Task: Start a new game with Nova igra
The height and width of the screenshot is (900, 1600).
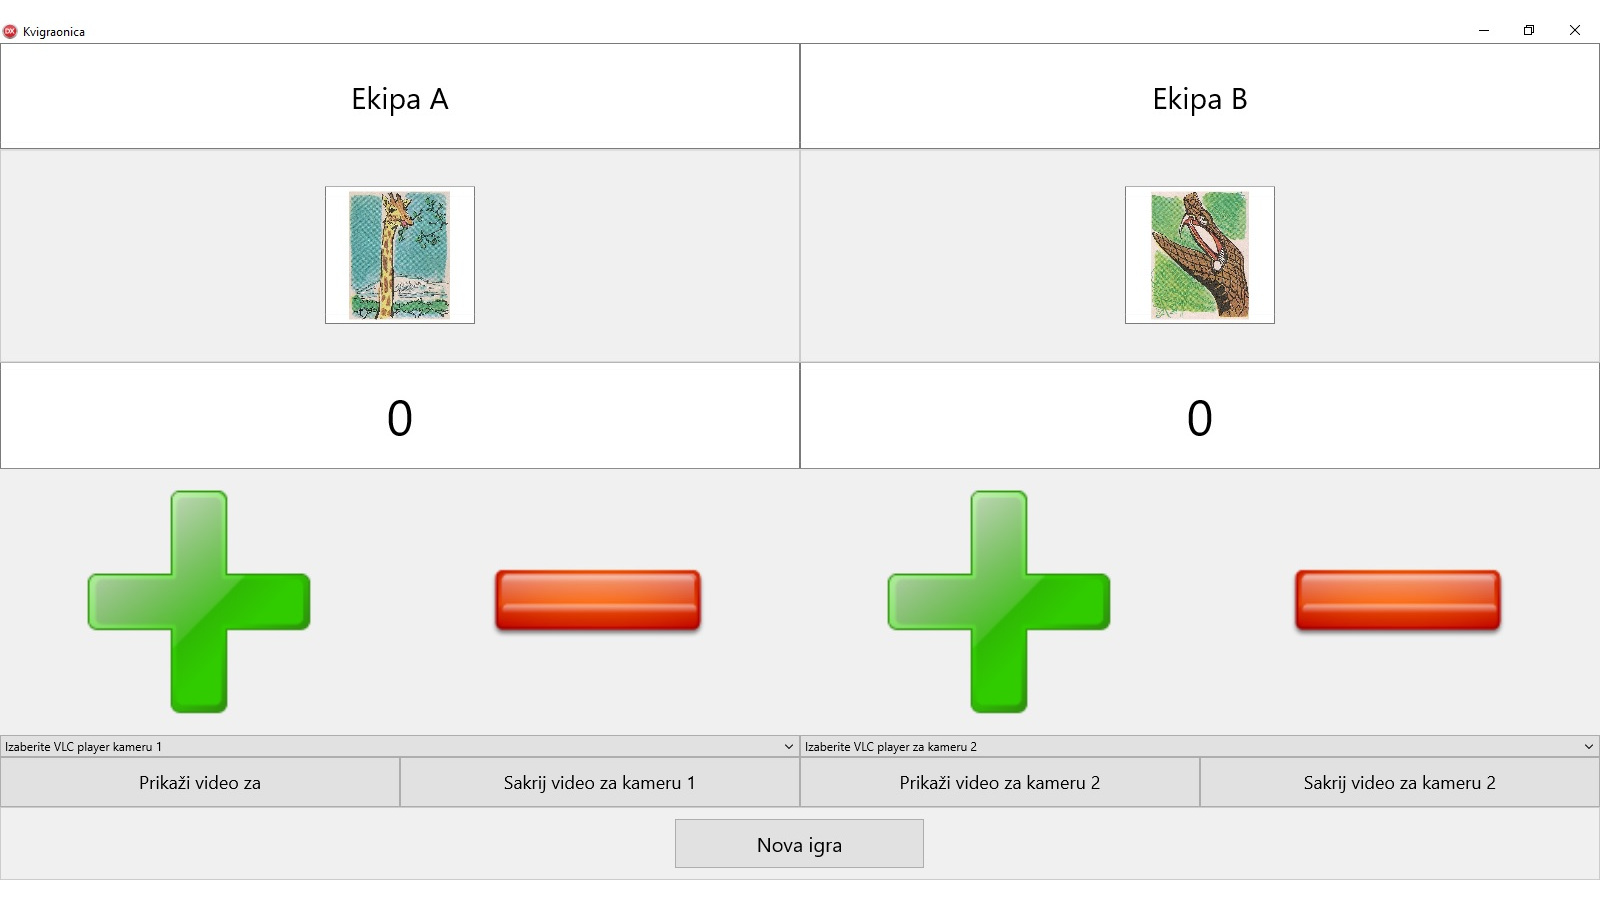Action: (x=799, y=844)
